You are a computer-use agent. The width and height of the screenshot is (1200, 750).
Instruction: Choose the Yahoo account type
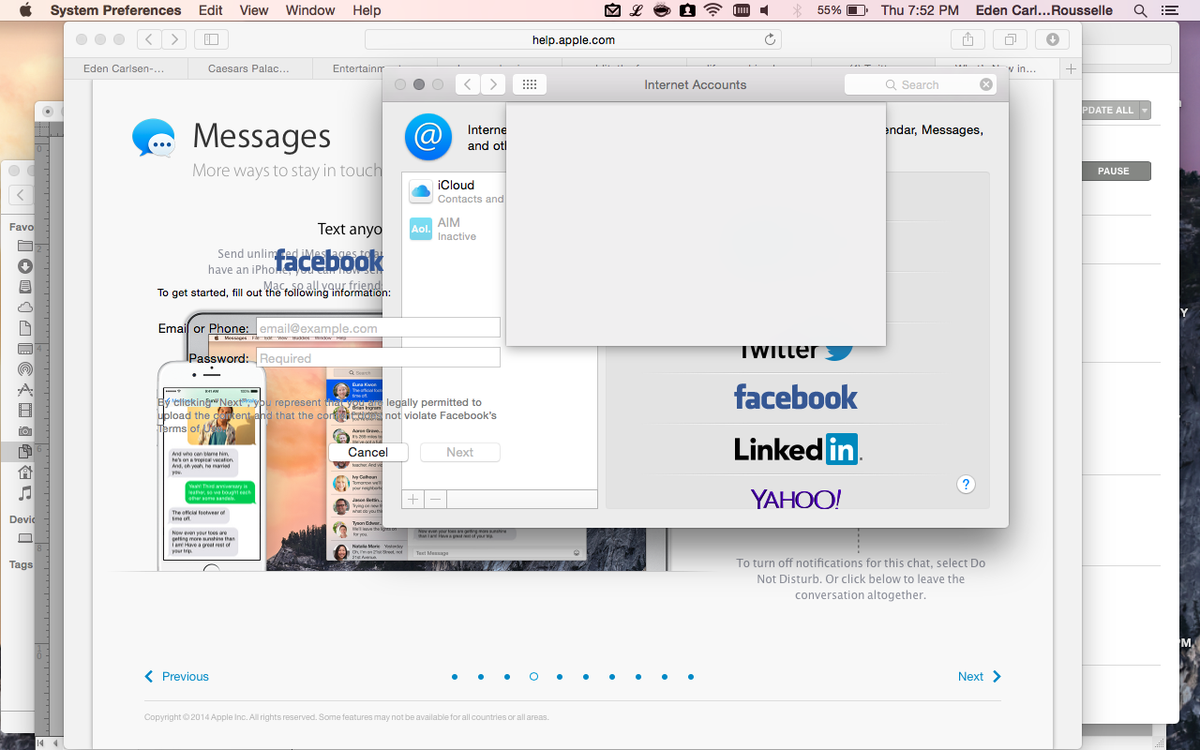[x=796, y=498]
